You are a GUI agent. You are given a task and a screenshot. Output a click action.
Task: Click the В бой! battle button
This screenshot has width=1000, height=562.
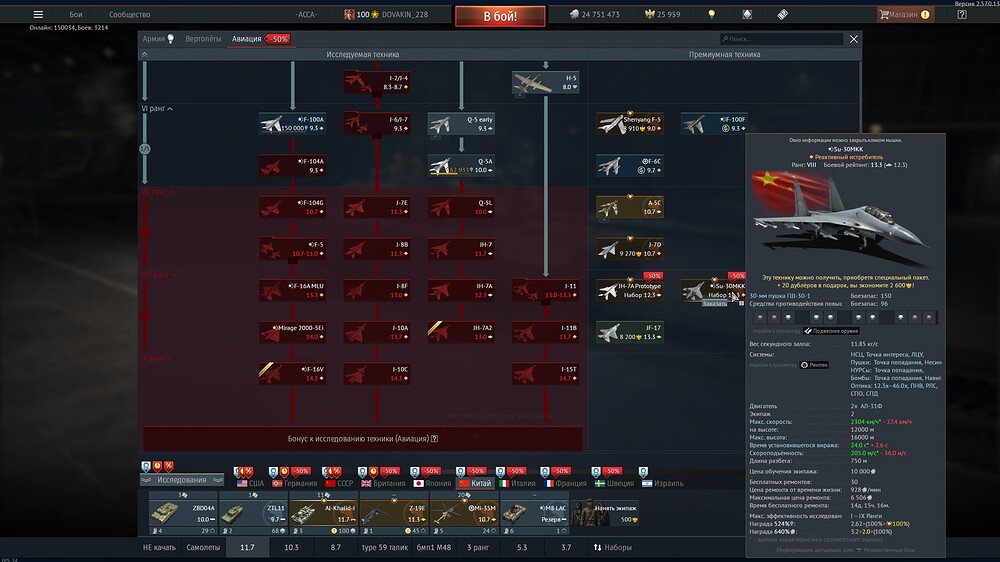tap(500, 16)
